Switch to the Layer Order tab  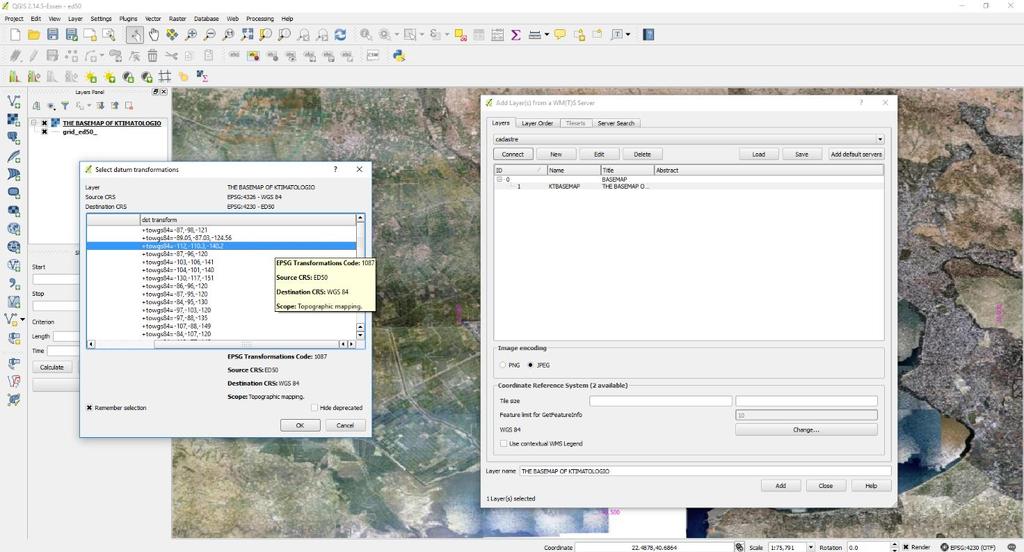(x=537, y=123)
